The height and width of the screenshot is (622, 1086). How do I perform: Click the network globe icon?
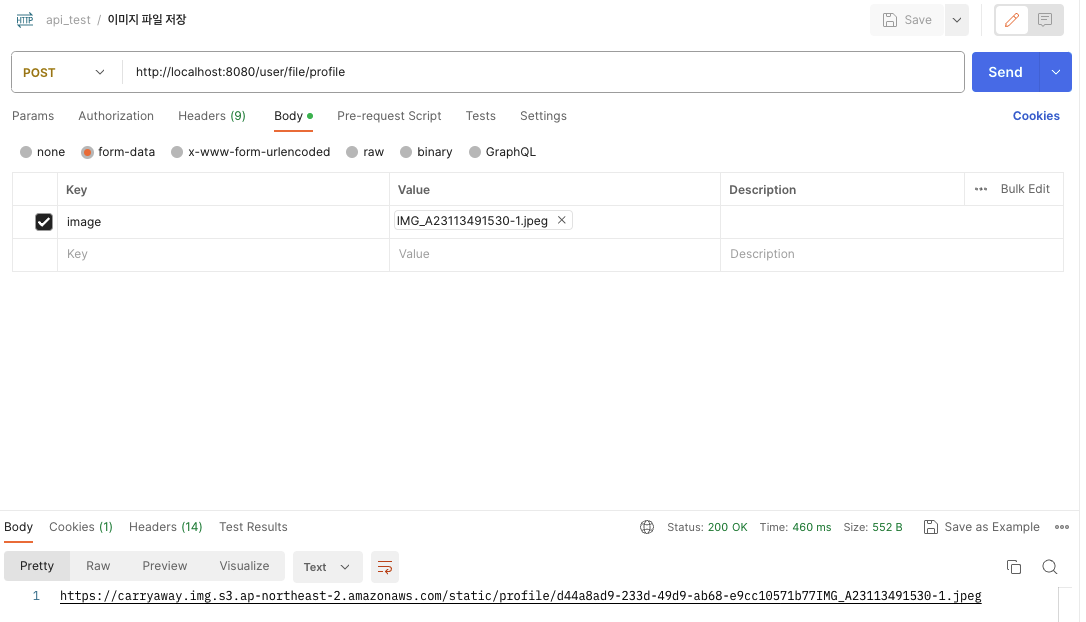[647, 527]
